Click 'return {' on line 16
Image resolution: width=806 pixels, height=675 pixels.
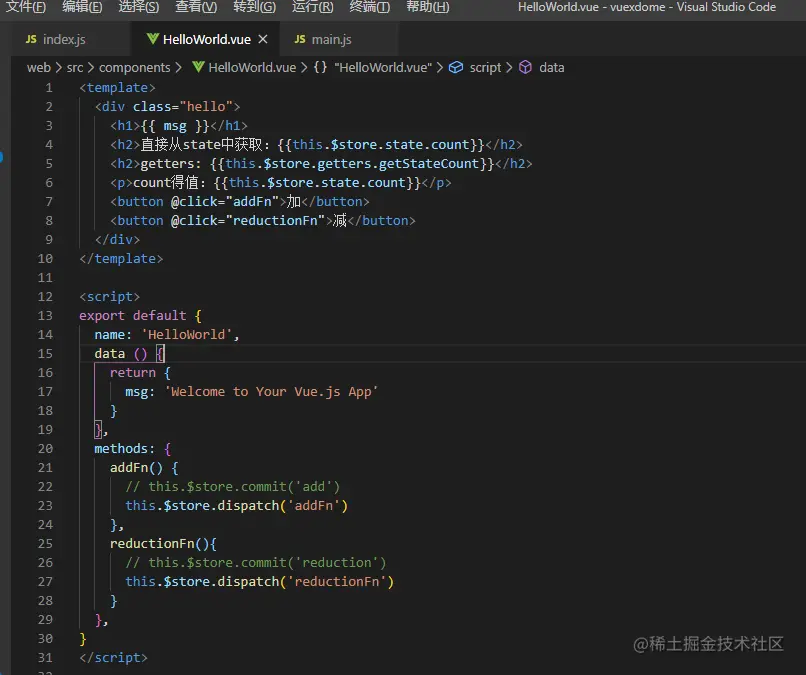click(140, 373)
